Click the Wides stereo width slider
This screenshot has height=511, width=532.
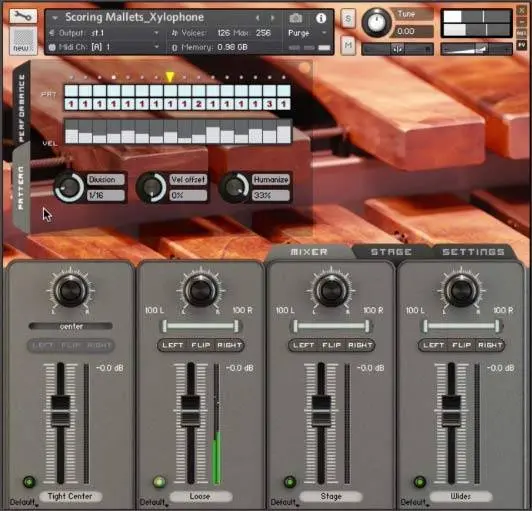[x=461, y=326]
